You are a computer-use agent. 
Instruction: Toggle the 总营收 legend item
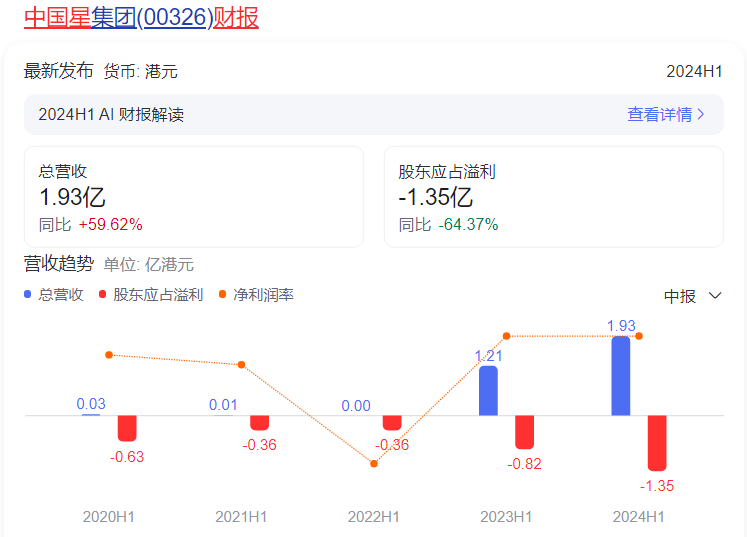[54, 294]
